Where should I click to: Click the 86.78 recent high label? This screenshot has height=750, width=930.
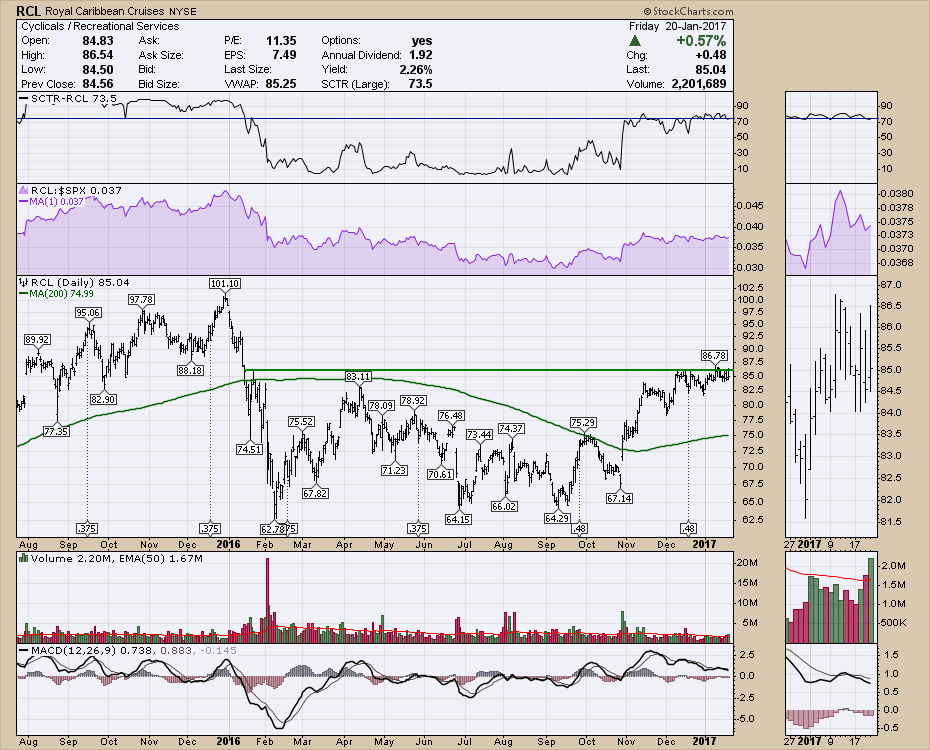[714, 356]
